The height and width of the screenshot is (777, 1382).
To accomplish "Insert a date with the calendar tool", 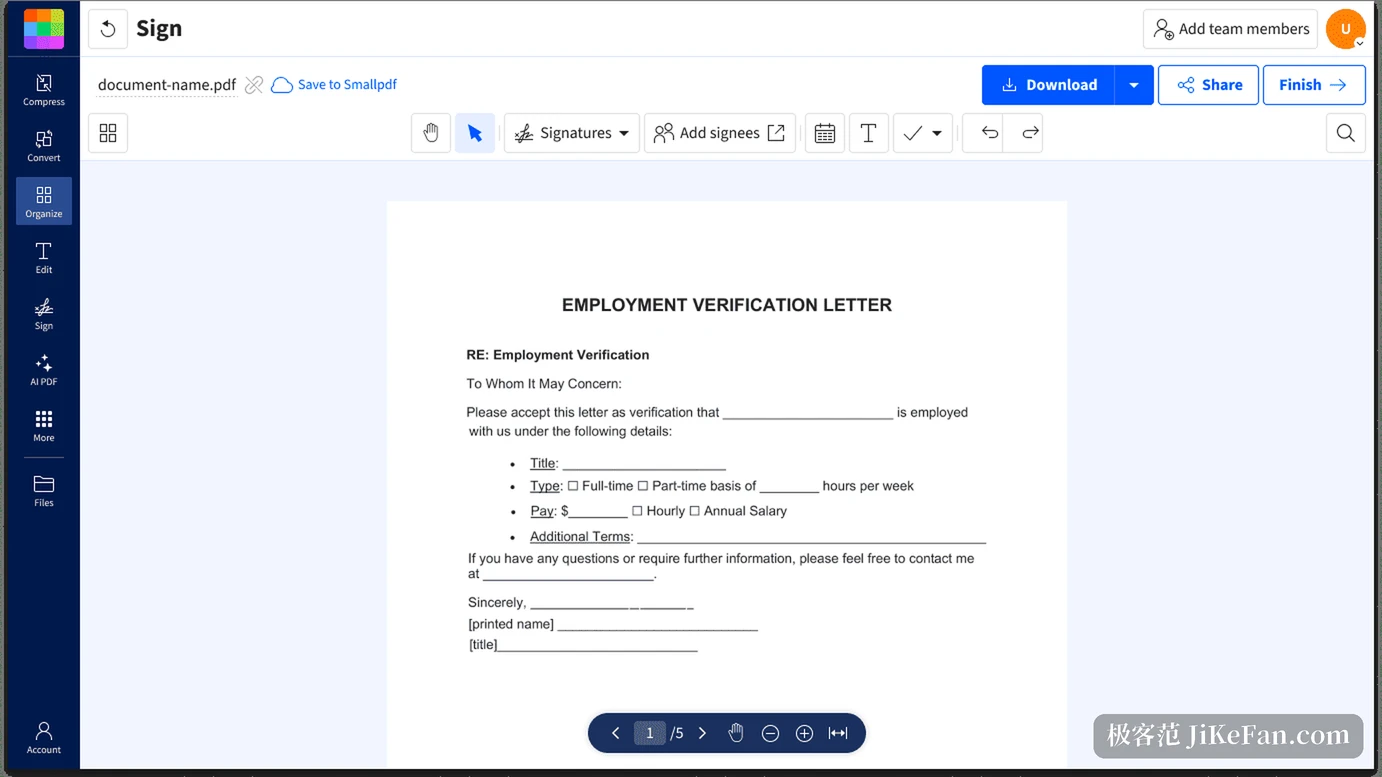I will tap(825, 133).
